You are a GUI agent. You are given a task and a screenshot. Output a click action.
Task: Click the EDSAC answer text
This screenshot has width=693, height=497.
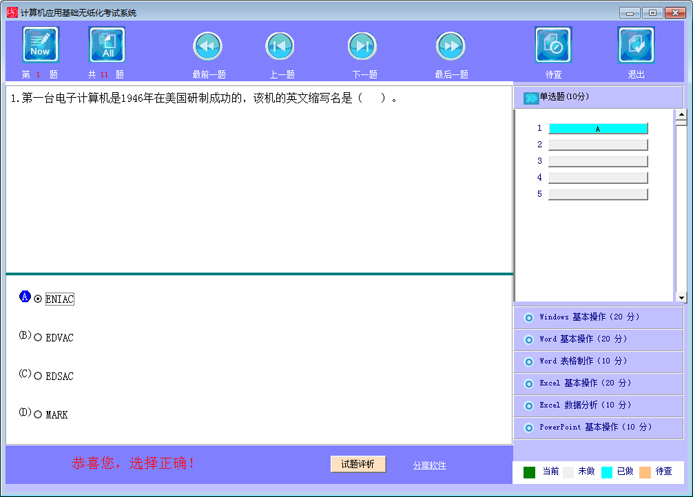pyautogui.click(x=60, y=376)
